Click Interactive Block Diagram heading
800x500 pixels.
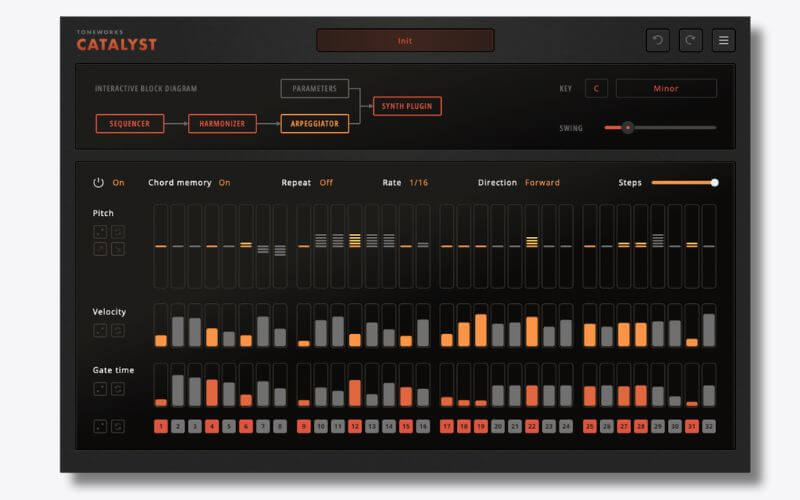tap(146, 88)
